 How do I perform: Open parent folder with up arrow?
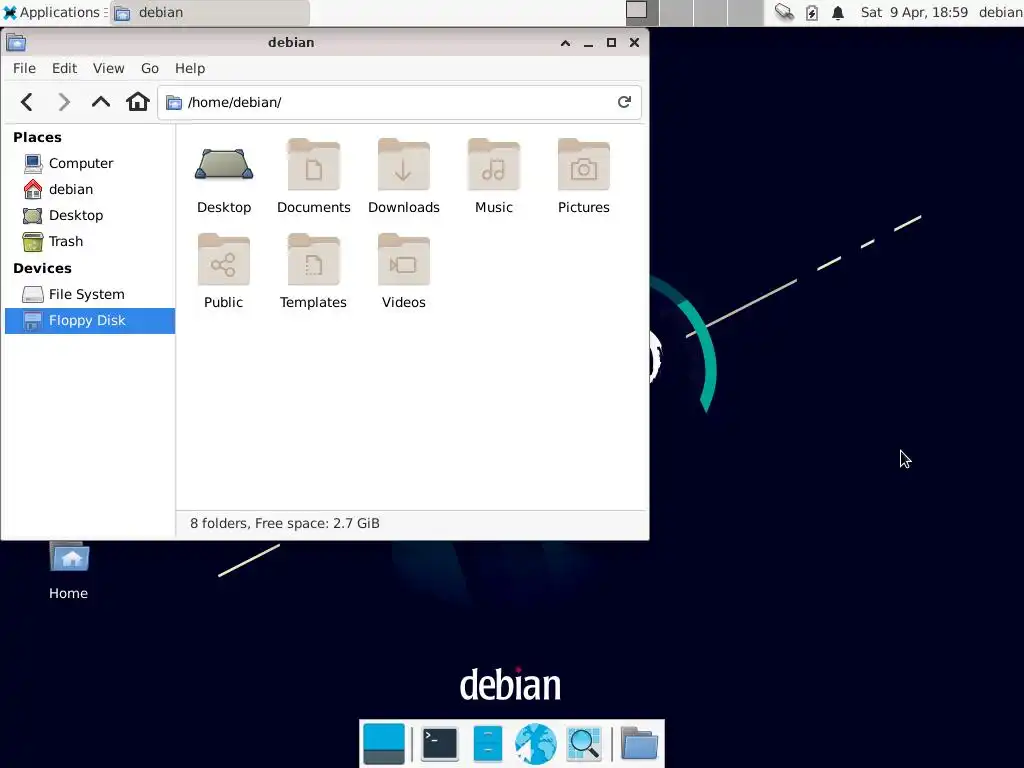pos(101,102)
